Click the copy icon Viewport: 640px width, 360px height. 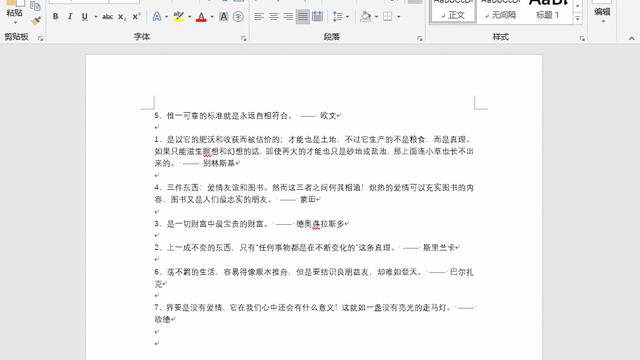36,6
